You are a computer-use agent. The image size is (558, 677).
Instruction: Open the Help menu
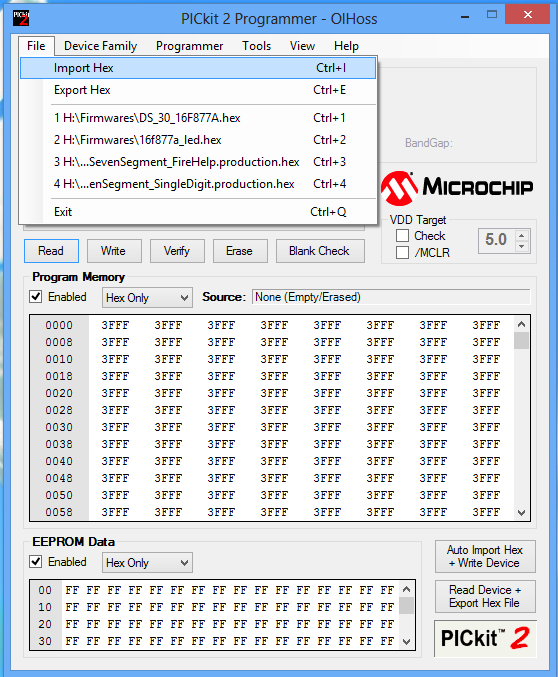346,46
